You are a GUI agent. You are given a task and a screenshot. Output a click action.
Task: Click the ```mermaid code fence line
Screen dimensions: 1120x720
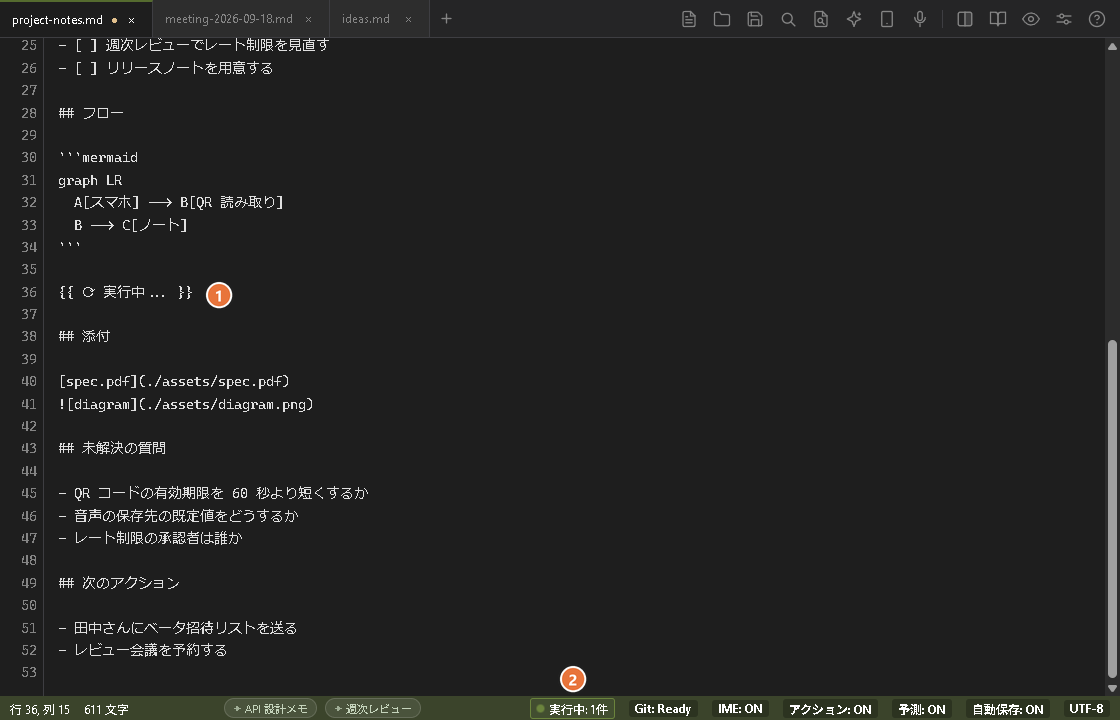pos(99,157)
